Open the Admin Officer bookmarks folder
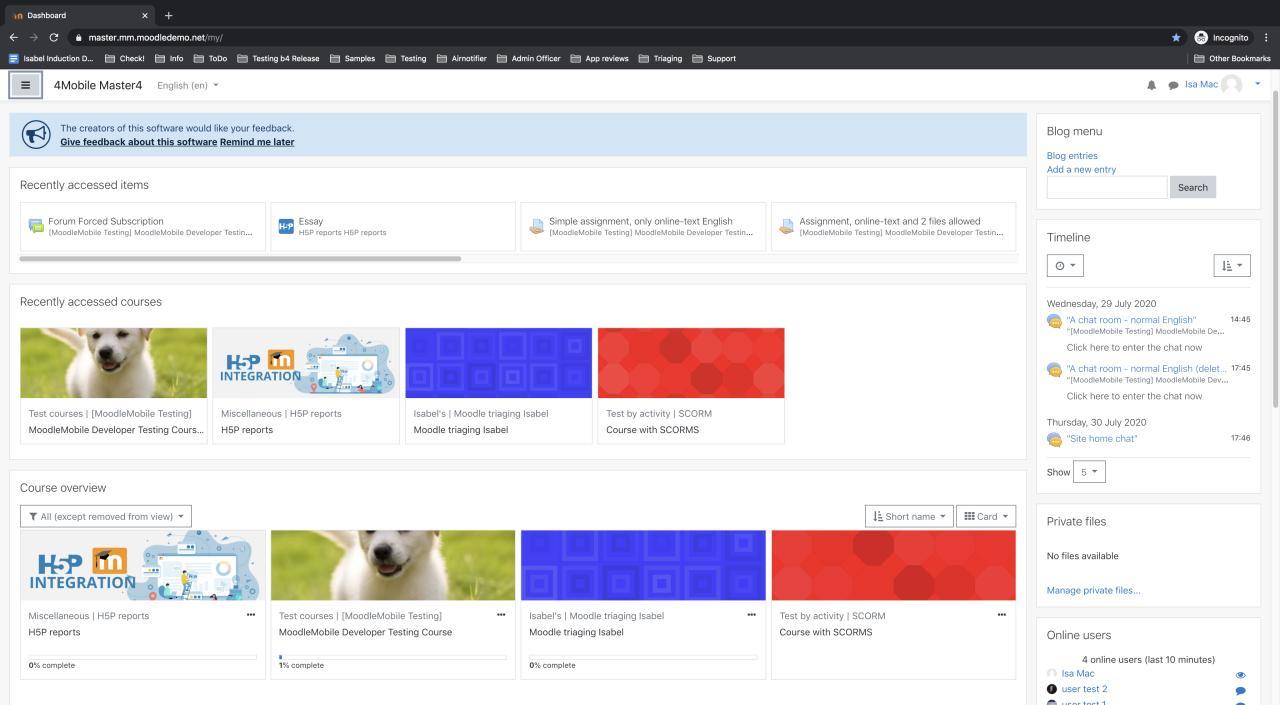1280x705 pixels. 528,58
